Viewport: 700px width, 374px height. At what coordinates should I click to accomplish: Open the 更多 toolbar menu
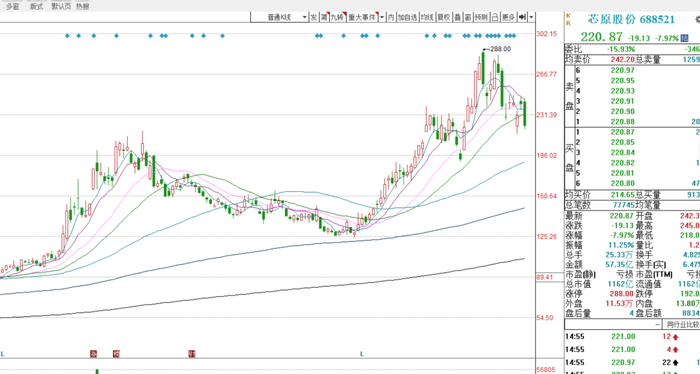[x=508, y=17]
